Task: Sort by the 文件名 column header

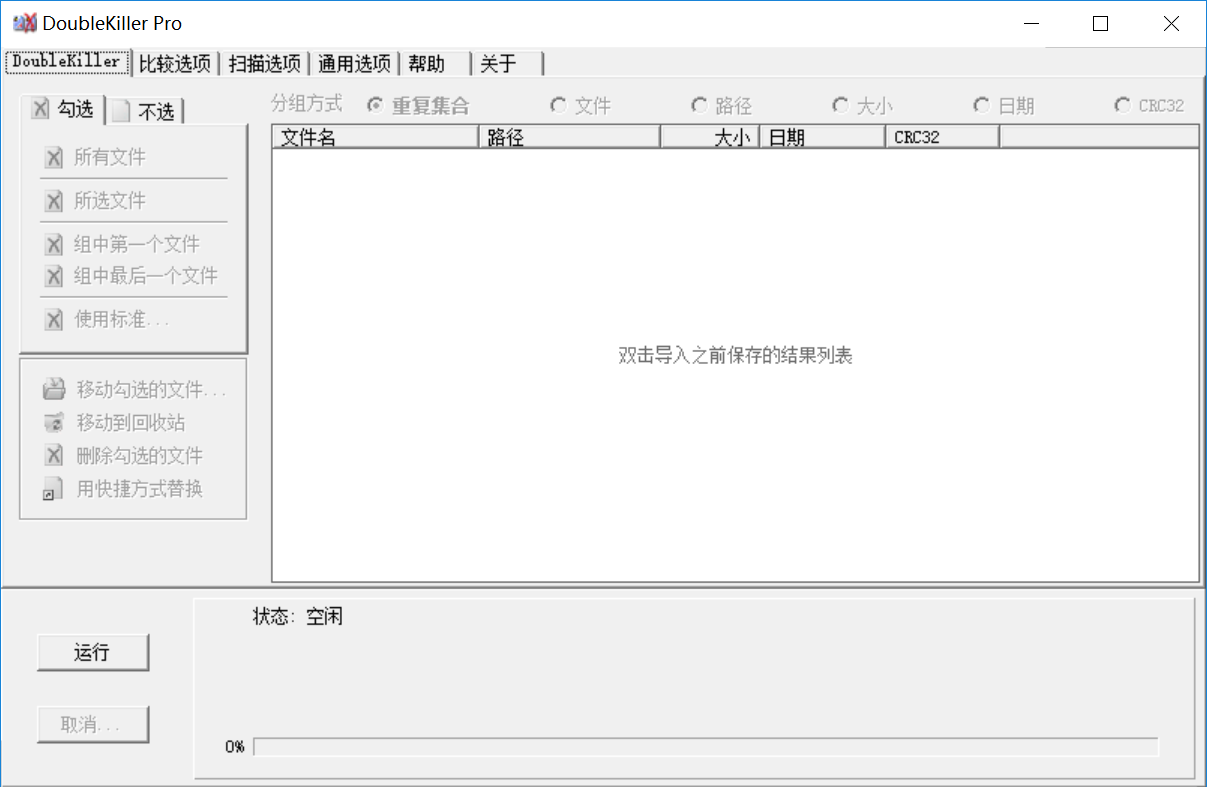Action: point(375,137)
